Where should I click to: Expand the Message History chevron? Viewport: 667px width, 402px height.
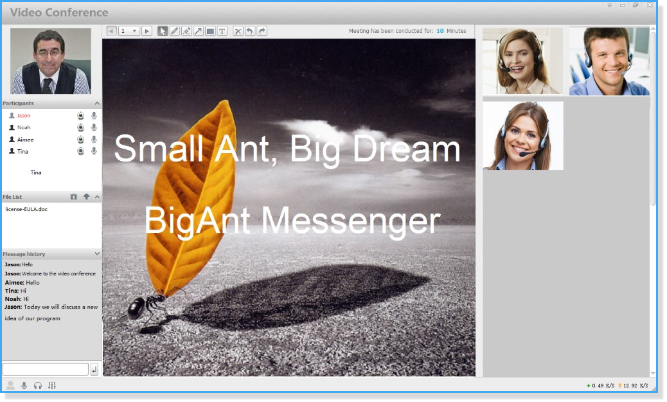coord(97,254)
